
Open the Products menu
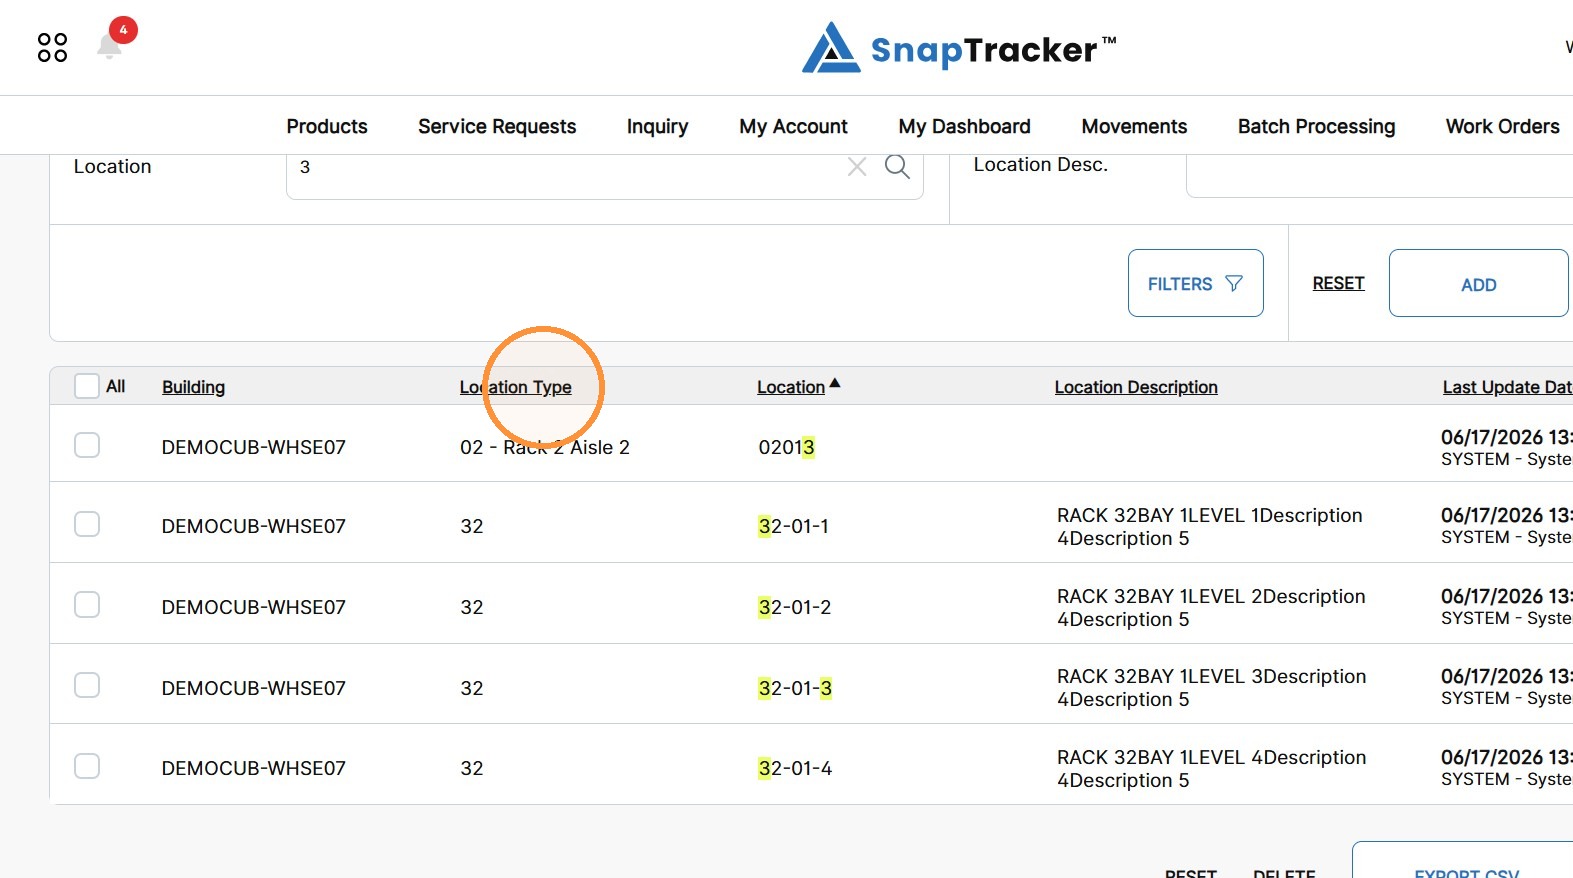[327, 126]
